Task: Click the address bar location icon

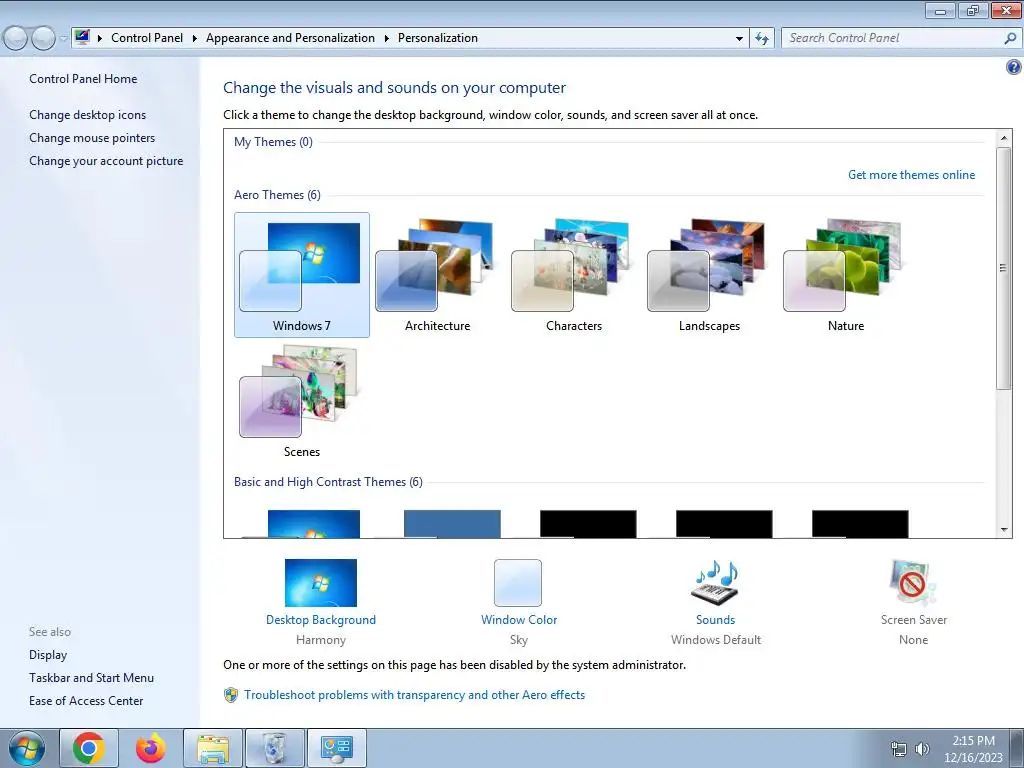Action: point(82,37)
